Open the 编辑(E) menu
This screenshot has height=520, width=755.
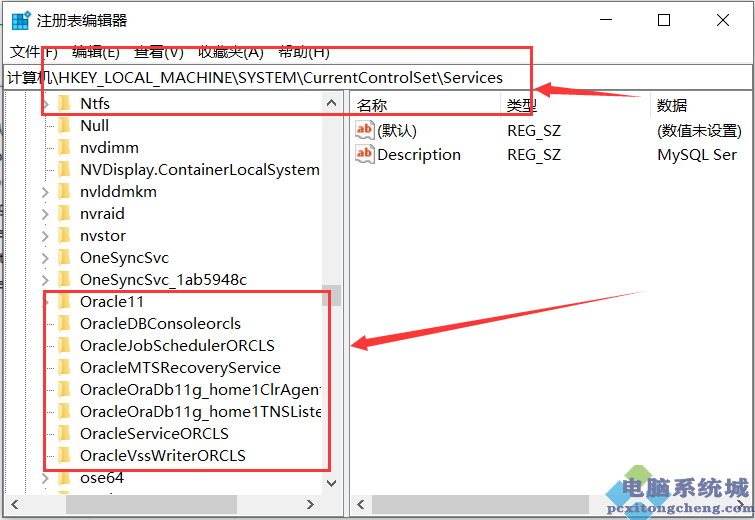pyautogui.click(x=96, y=52)
